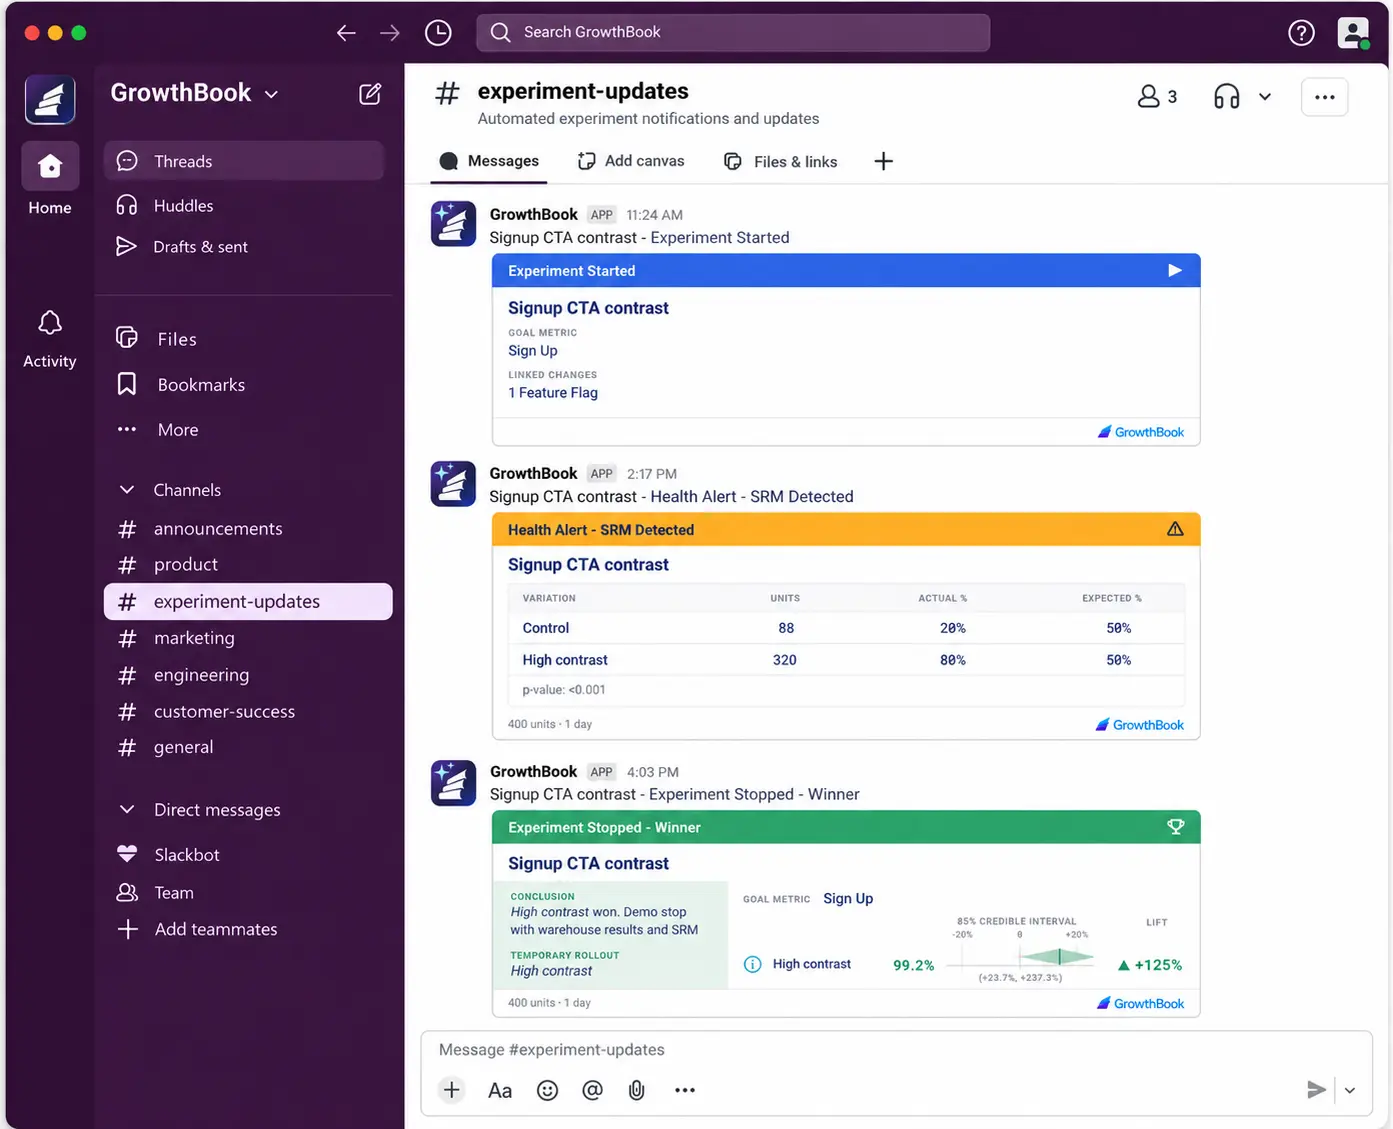Click the trophy icon on Winner card

click(x=1176, y=827)
